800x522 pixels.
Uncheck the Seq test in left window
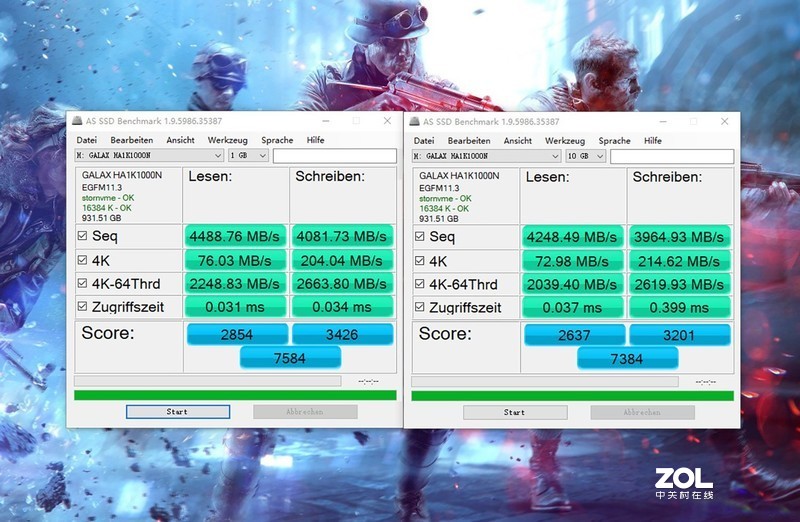(x=82, y=236)
